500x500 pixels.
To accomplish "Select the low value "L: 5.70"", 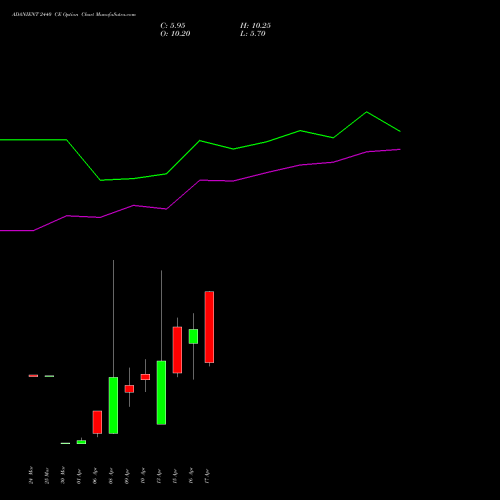I will pos(253,34).
